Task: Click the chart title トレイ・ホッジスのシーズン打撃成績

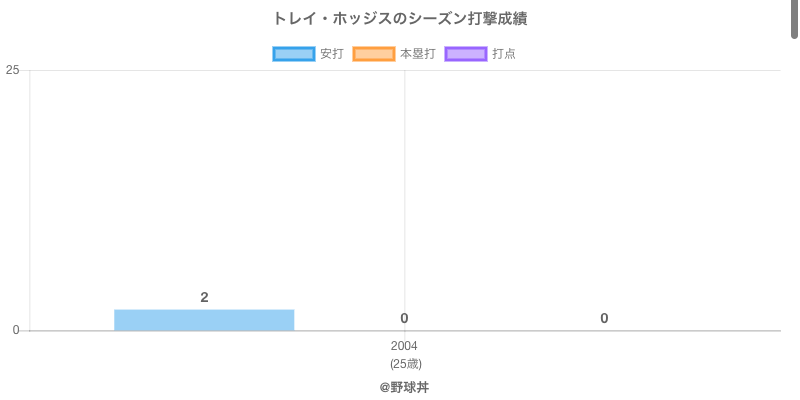Action: point(400,19)
